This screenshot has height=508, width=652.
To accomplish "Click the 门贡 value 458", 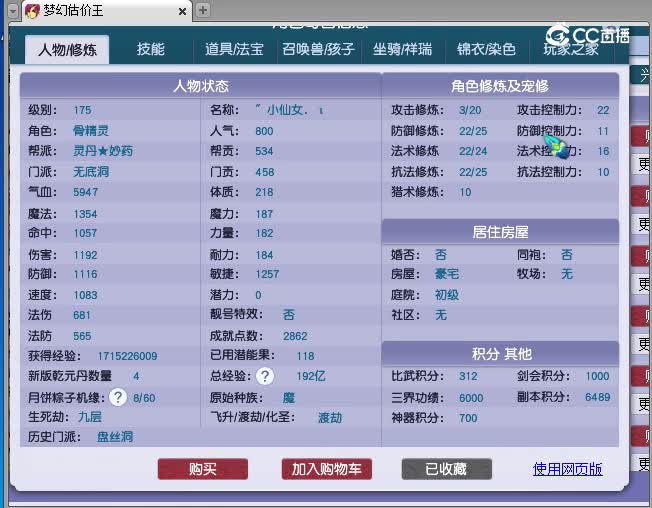I will (x=265, y=172).
